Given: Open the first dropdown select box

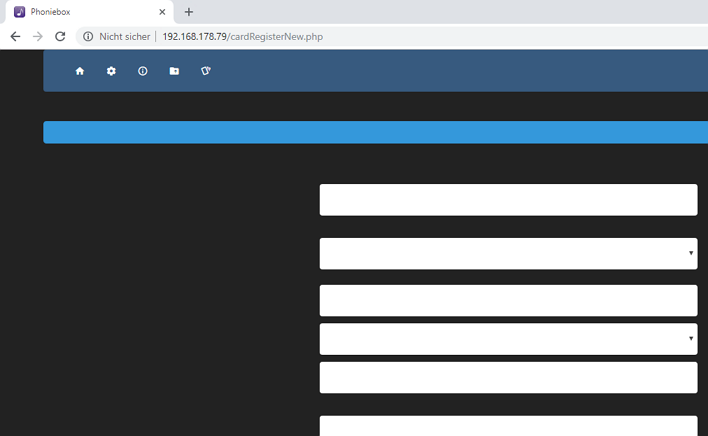Looking at the screenshot, I should click(x=508, y=254).
